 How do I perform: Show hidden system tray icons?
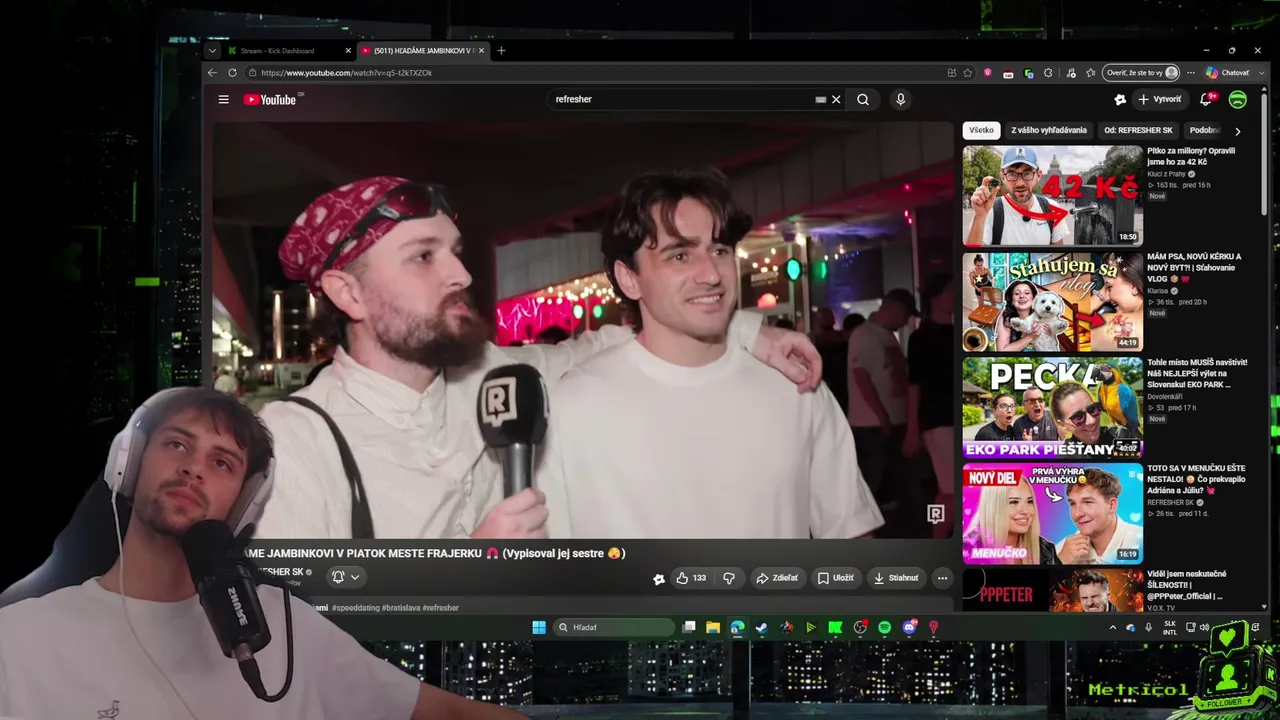coord(1113,628)
